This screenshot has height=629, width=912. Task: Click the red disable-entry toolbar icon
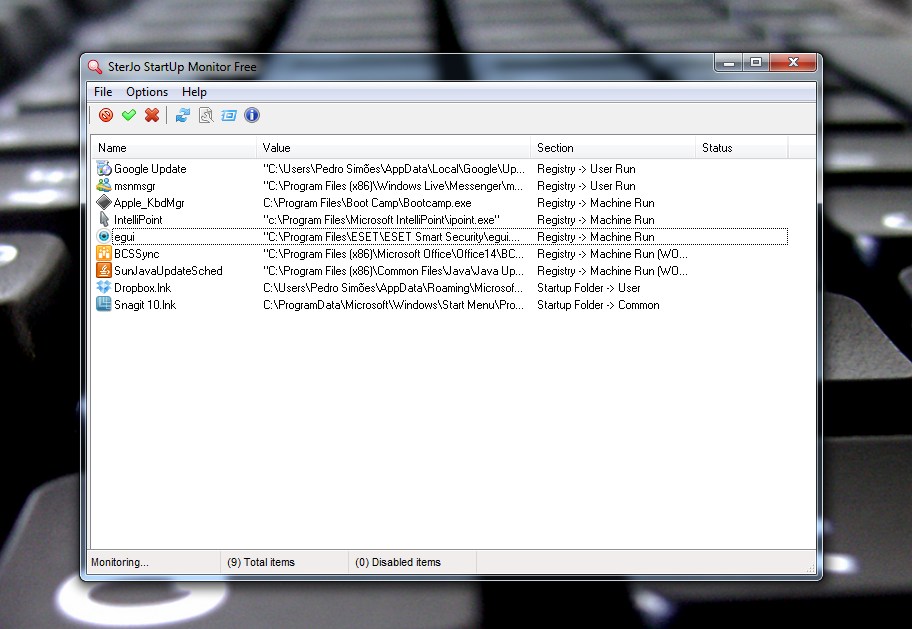click(x=106, y=115)
